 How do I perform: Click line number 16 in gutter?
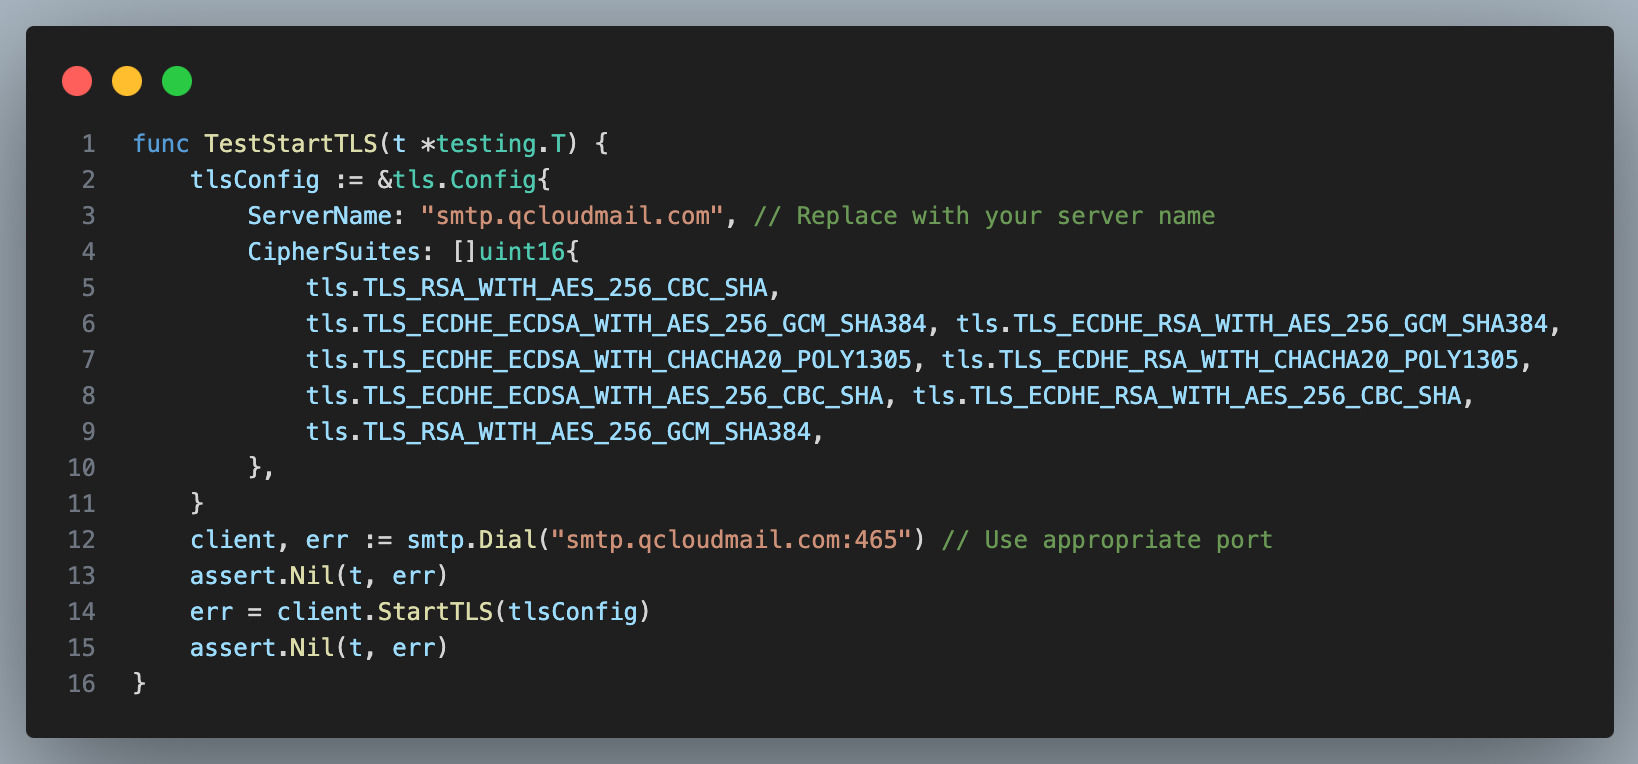82,684
